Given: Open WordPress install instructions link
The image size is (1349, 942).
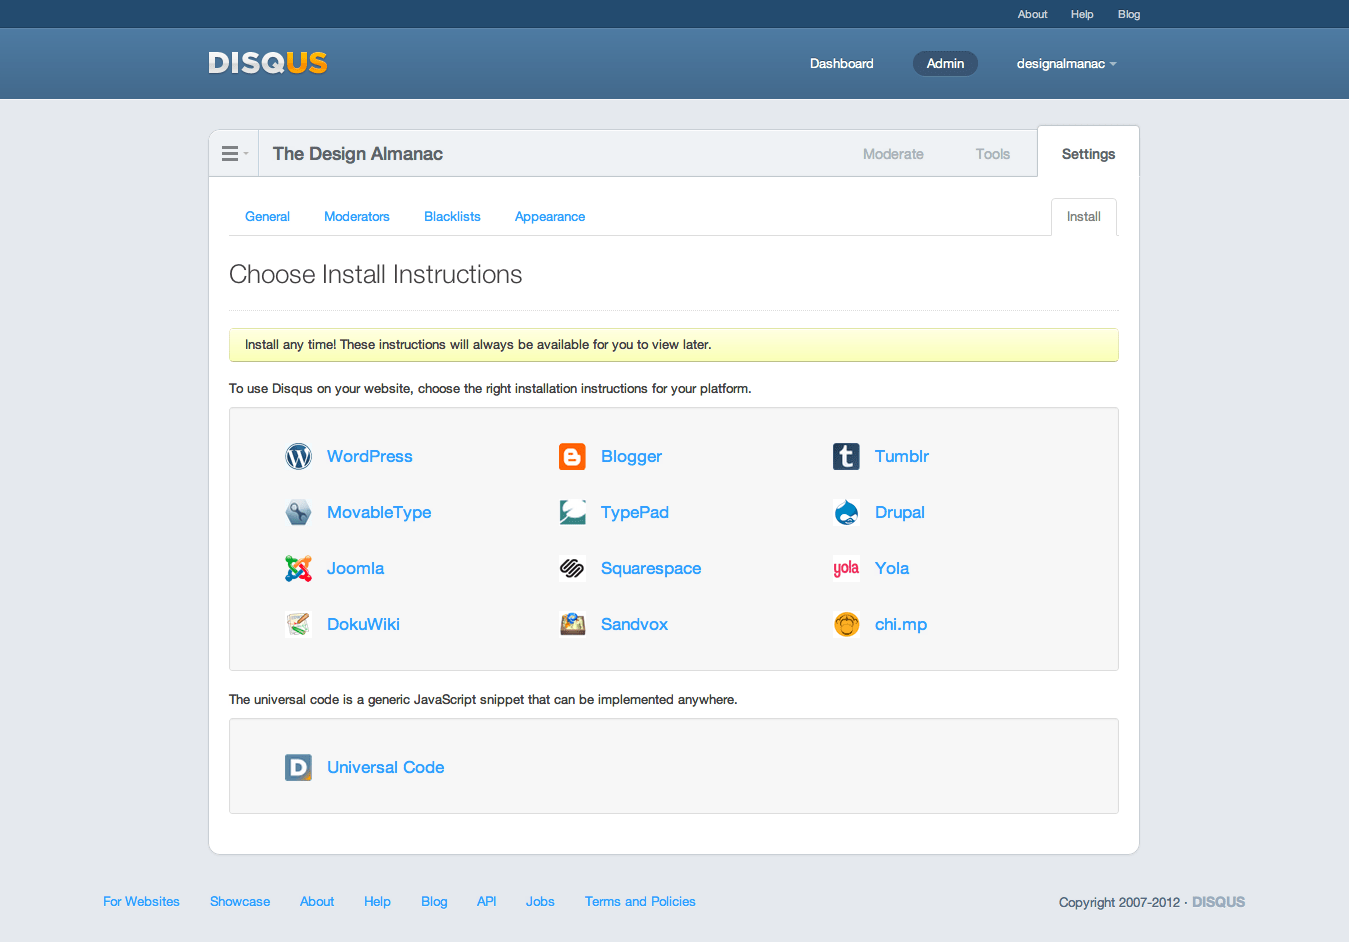Looking at the screenshot, I should point(369,456).
